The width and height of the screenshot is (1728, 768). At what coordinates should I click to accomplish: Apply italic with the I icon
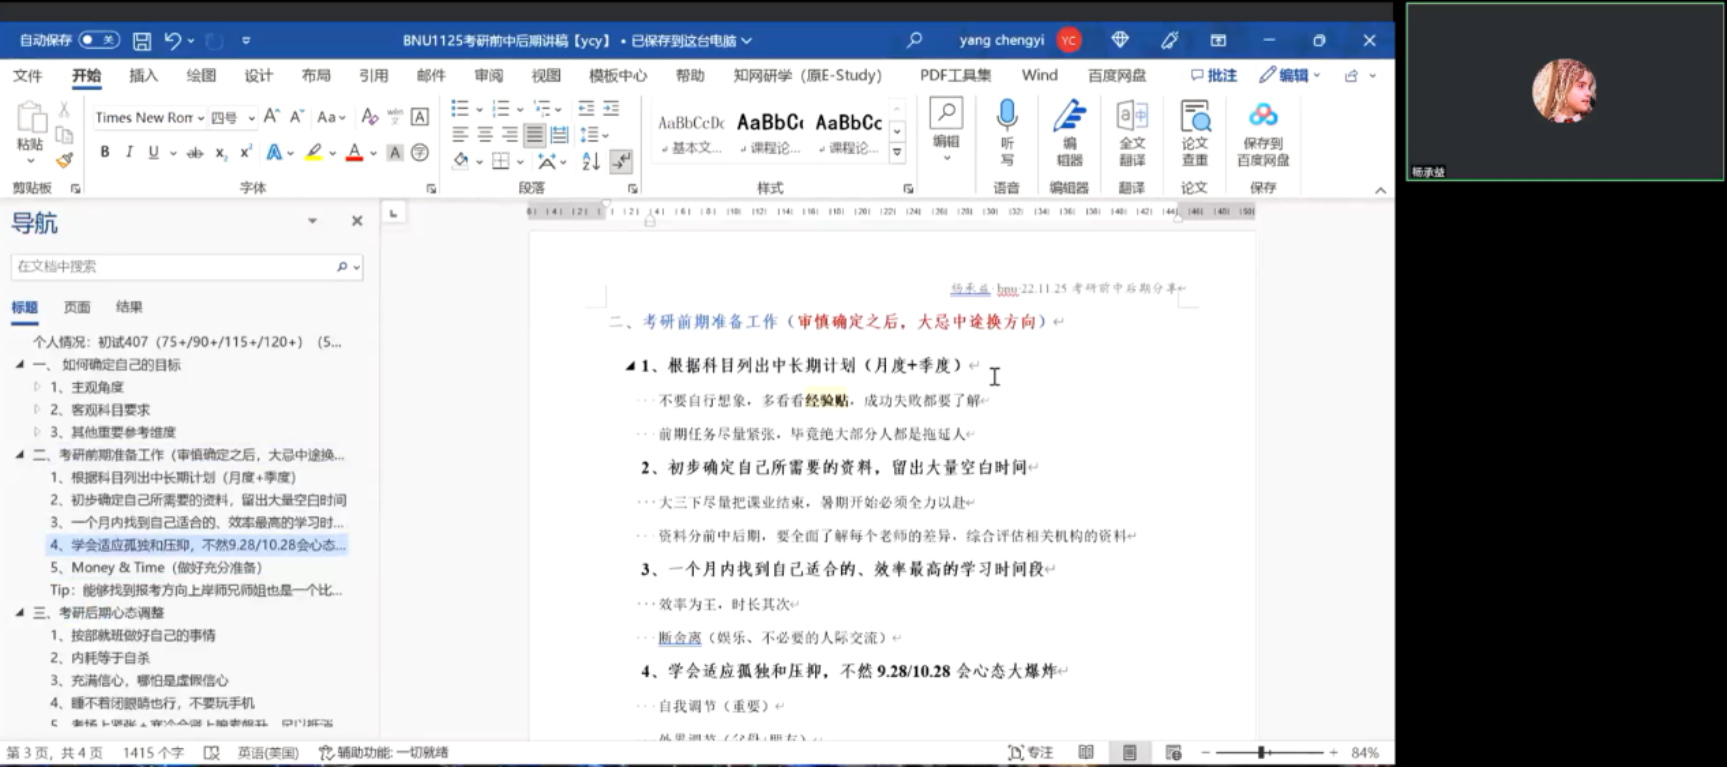(129, 152)
